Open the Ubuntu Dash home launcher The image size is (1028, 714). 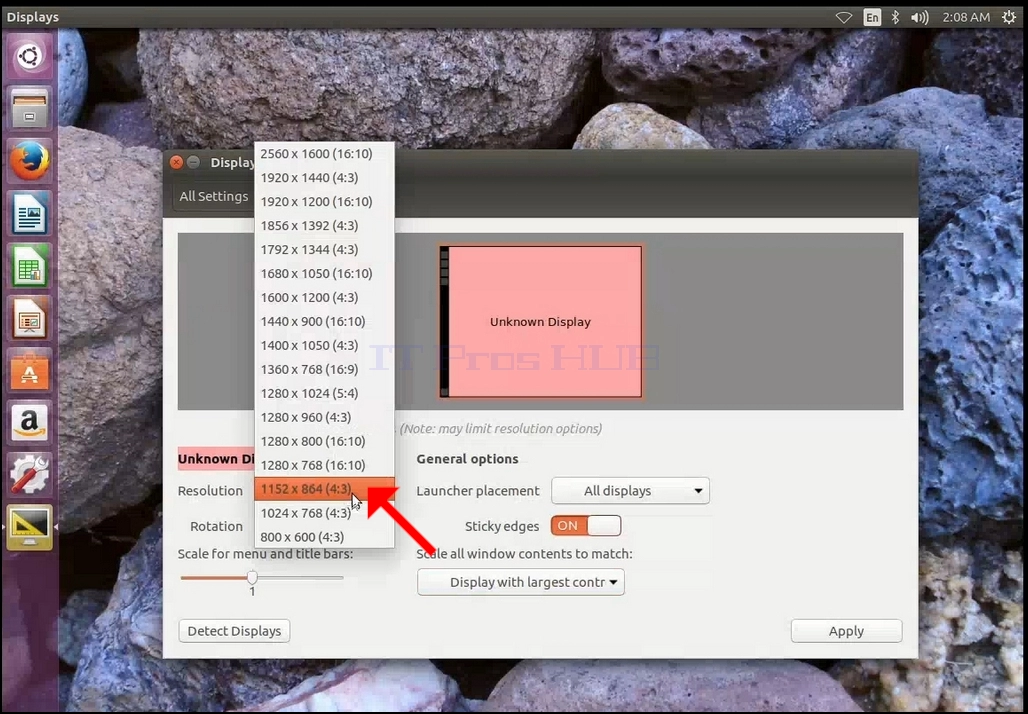(29, 56)
